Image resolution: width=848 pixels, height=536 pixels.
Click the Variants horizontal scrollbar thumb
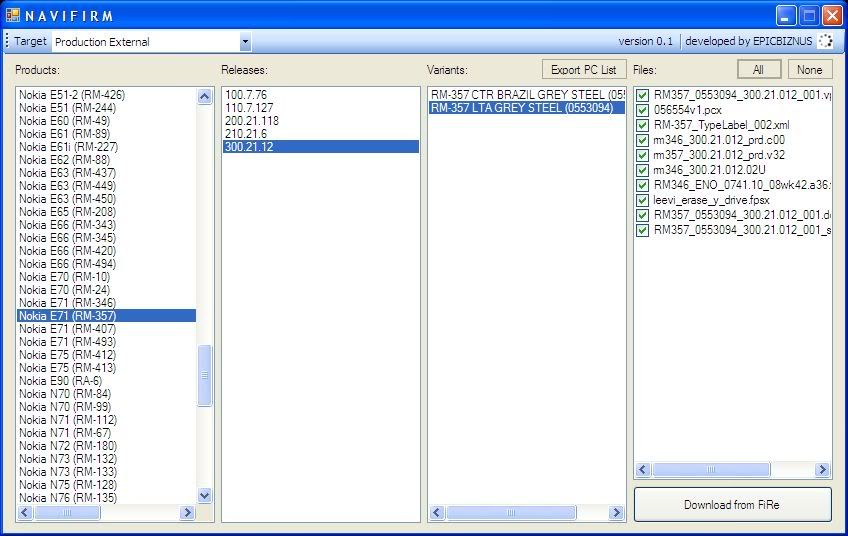tap(511, 512)
